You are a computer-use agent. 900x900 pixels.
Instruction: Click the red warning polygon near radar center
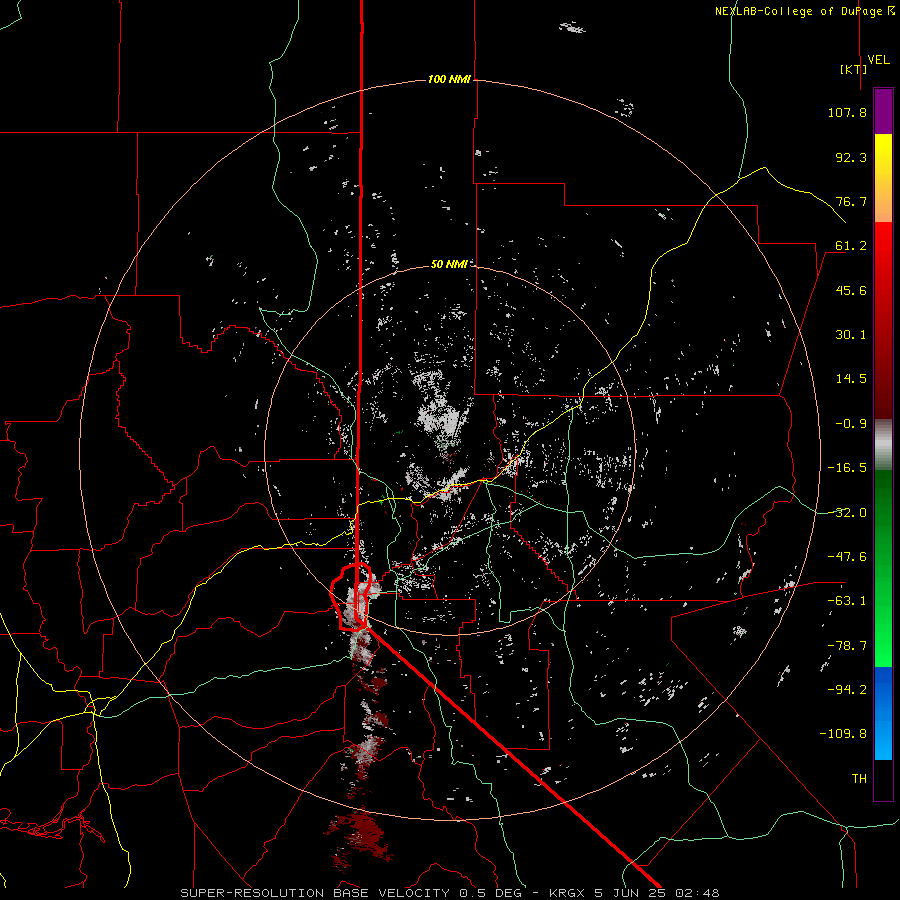[x=350, y=597]
